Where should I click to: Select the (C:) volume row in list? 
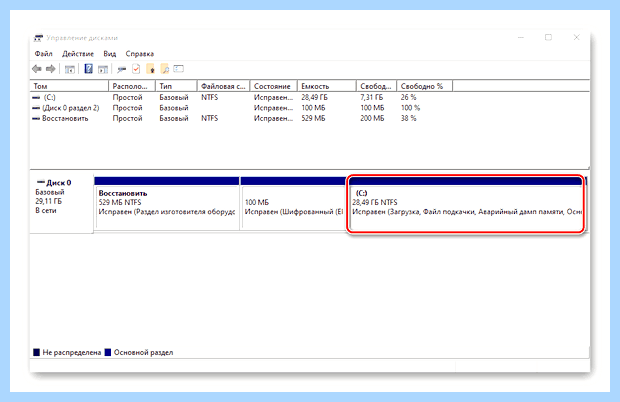(x=310, y=97)
